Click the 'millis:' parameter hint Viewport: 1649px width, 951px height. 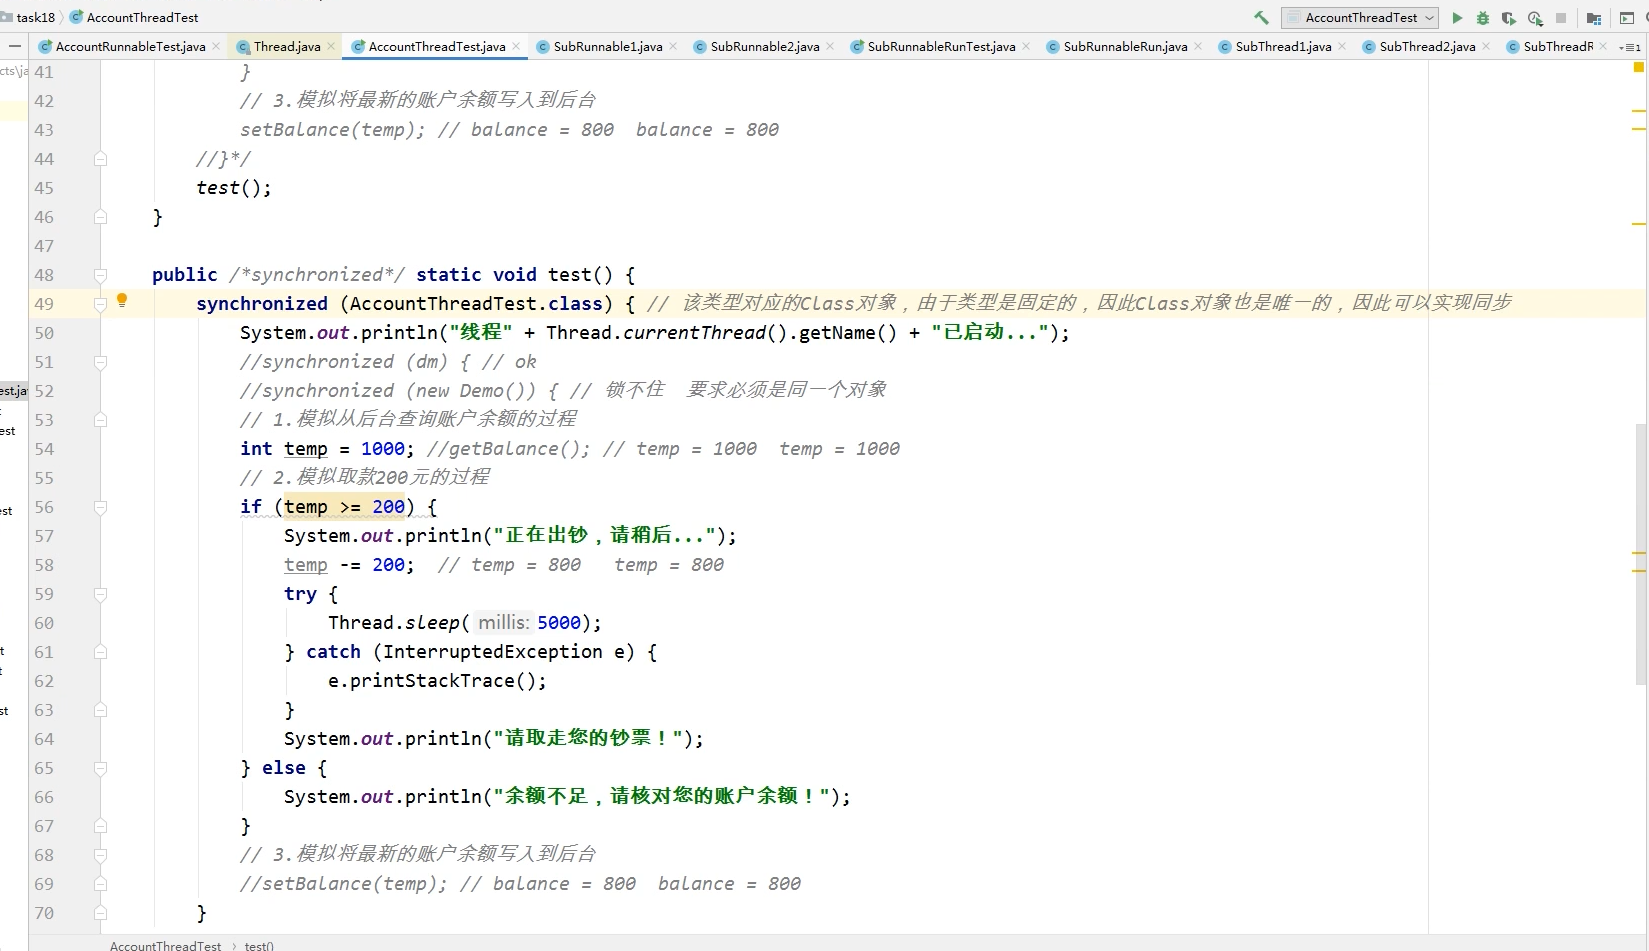[x=504, y=623]
